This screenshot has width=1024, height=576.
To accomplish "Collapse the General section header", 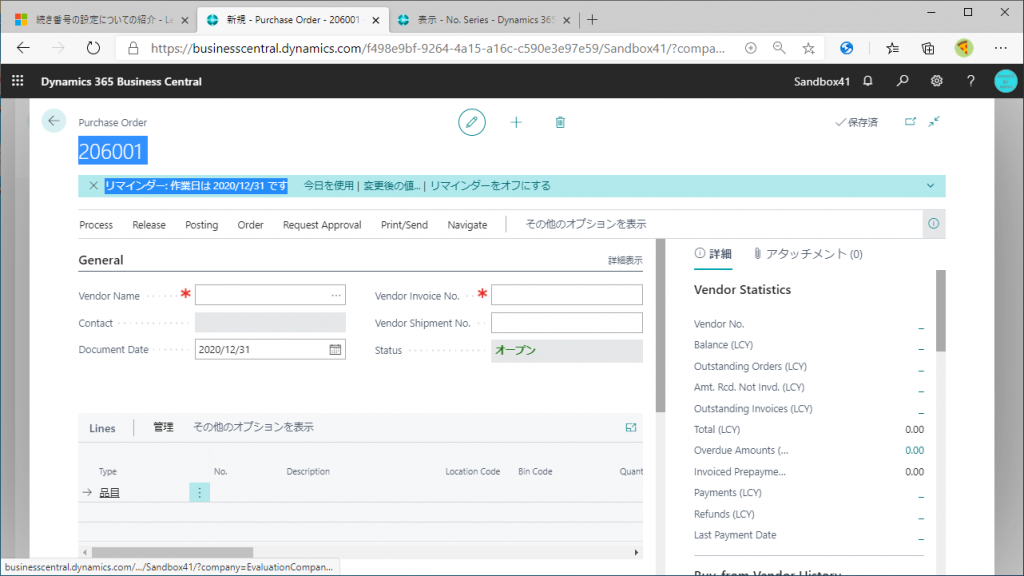I will click(101, 260).
